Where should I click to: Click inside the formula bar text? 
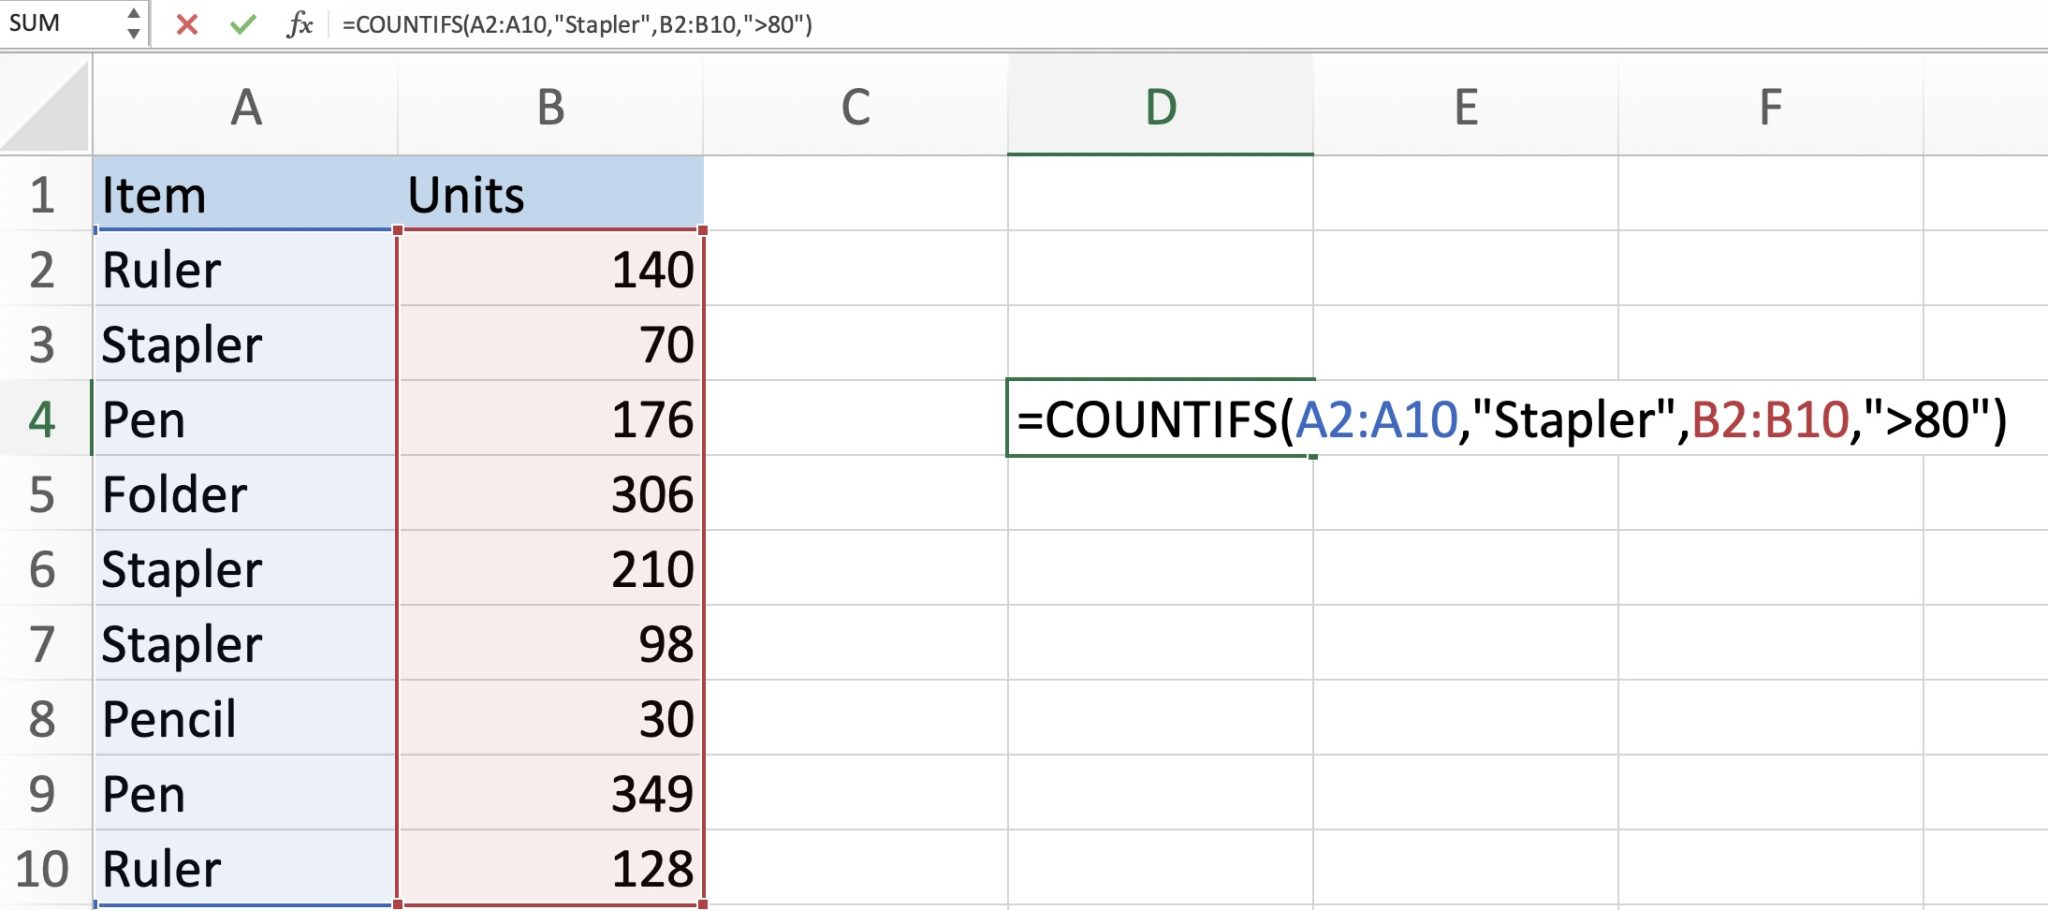click(577, 24)
